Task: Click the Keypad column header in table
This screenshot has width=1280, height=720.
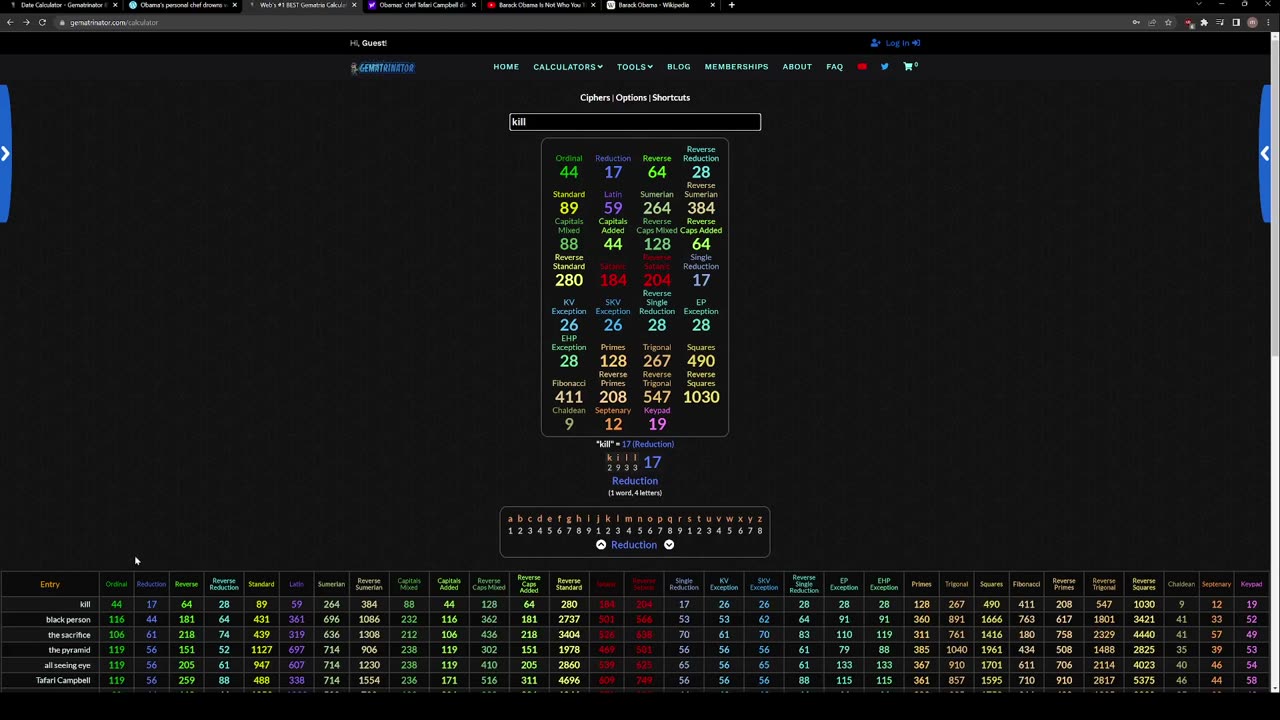Action: coord(1251,584)
